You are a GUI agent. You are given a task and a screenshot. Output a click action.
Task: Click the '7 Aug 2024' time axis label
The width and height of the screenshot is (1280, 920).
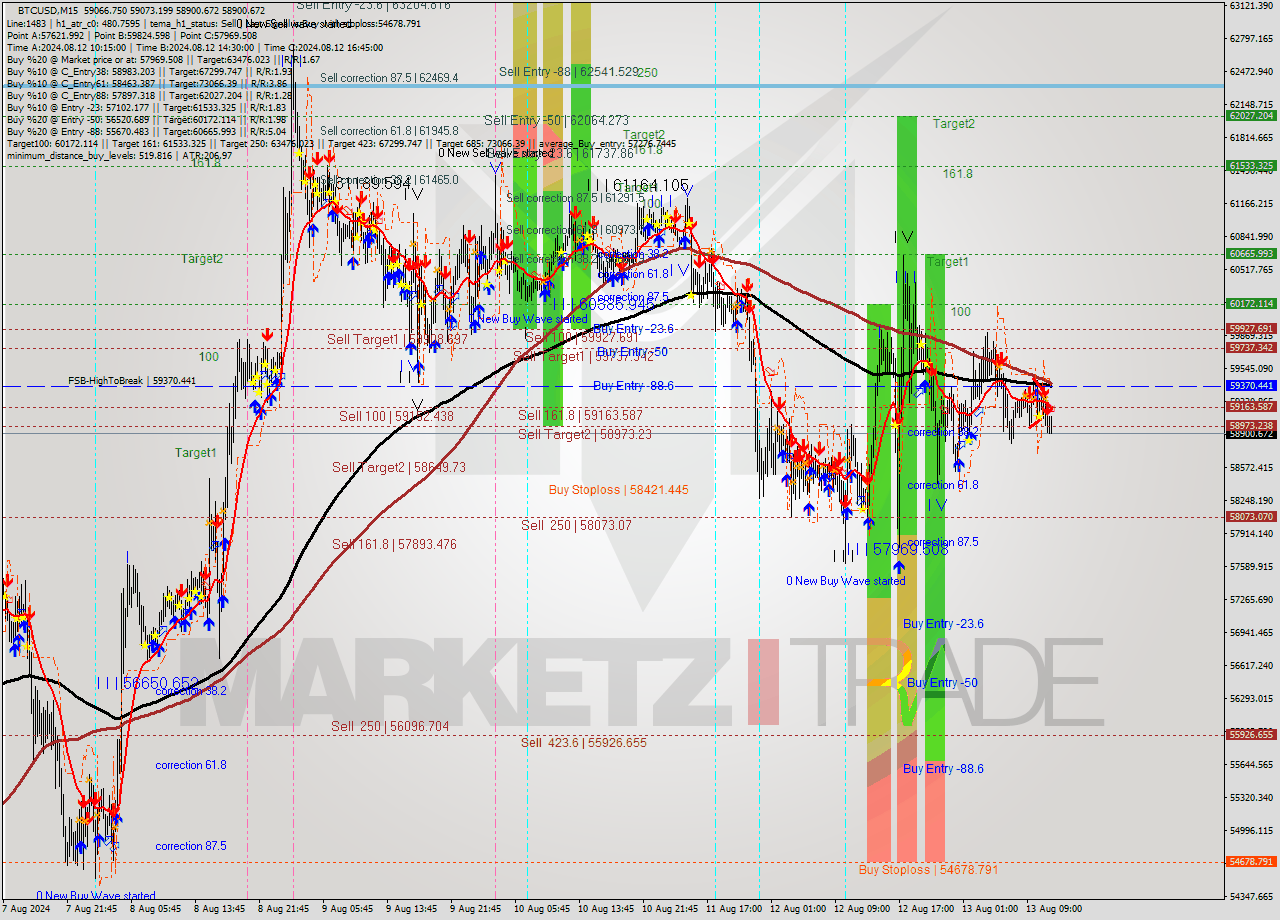[26, 909]
